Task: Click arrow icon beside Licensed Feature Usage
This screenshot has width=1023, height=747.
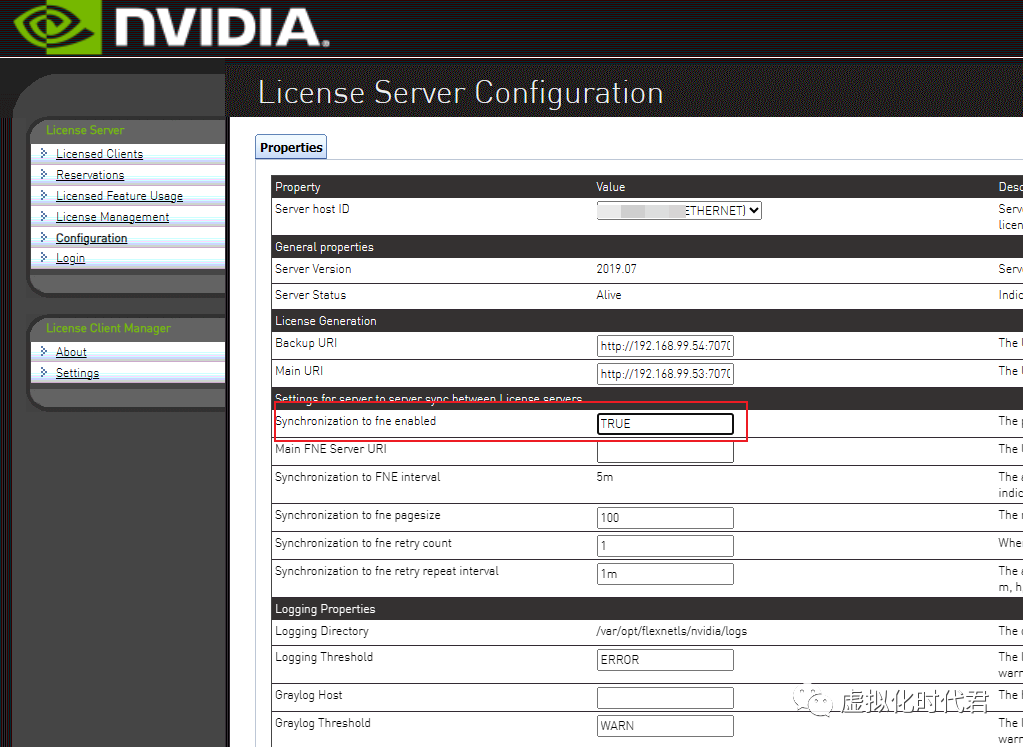Action: tap(44, 195)
